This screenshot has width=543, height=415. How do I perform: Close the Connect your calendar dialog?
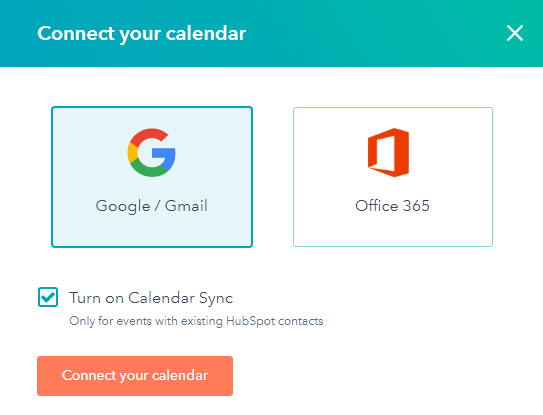(x=515, y=33)
